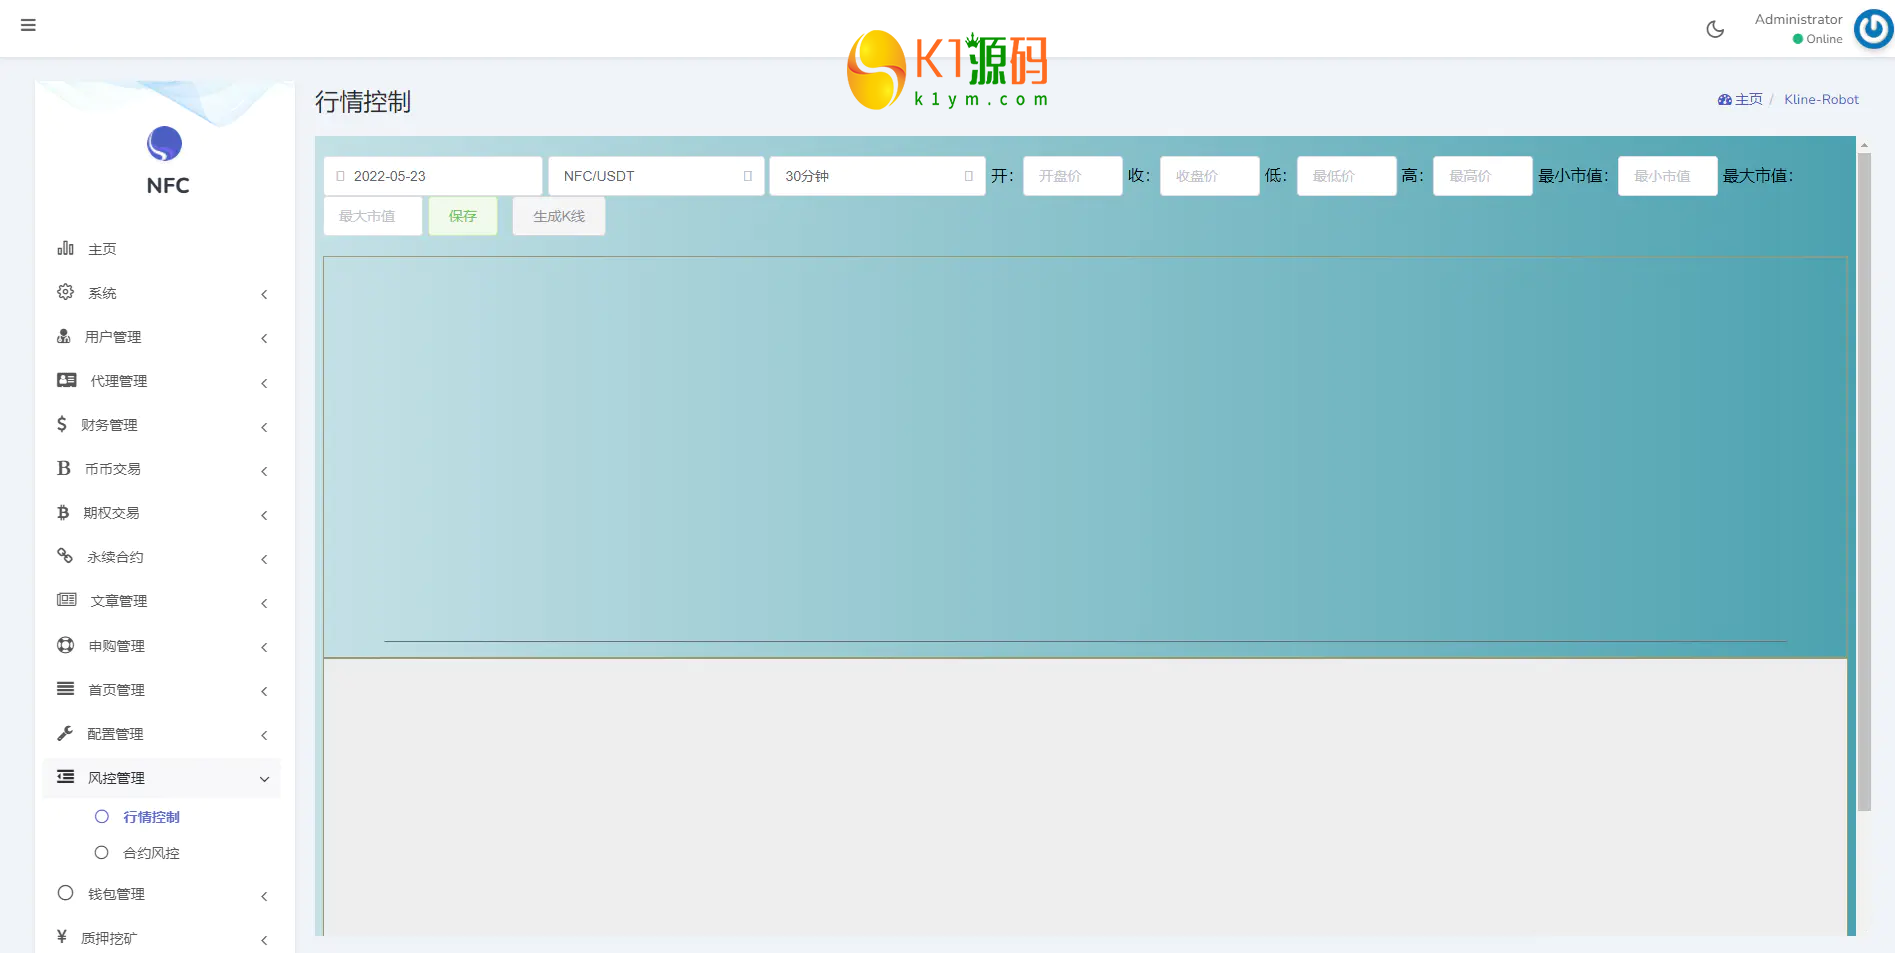Focus the 收盘价 input field

[1209, 176]
